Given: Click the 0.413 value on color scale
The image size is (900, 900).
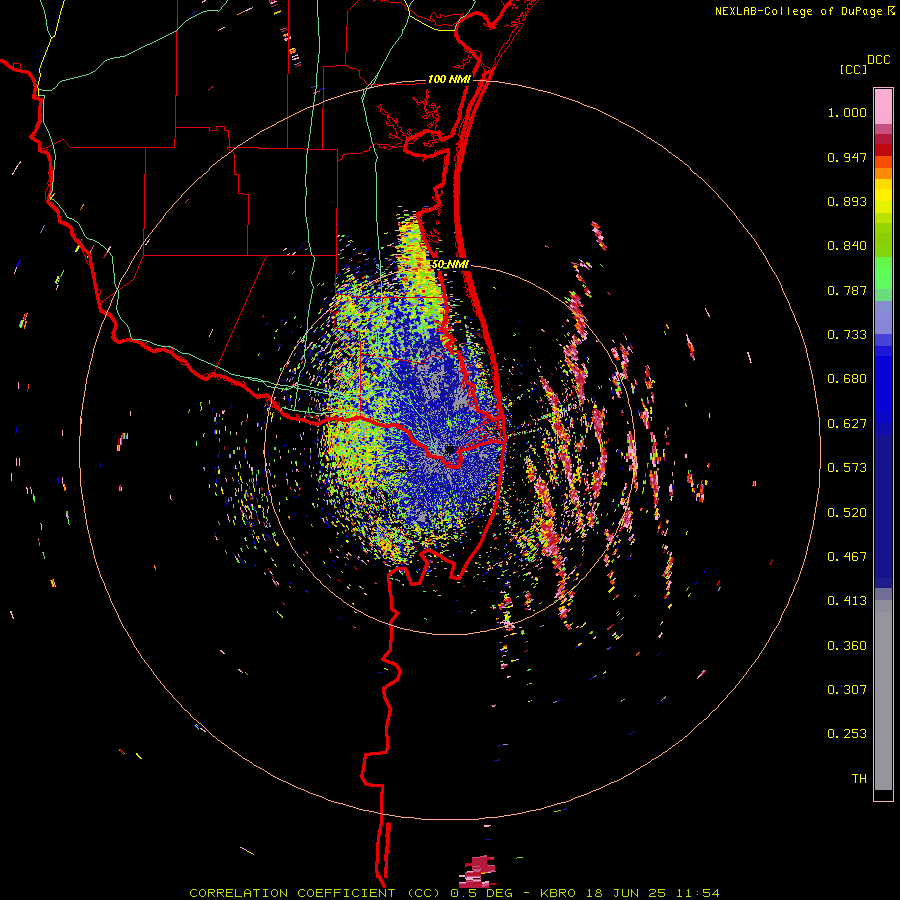Looking at the screenshot, I should click(847, 601).
